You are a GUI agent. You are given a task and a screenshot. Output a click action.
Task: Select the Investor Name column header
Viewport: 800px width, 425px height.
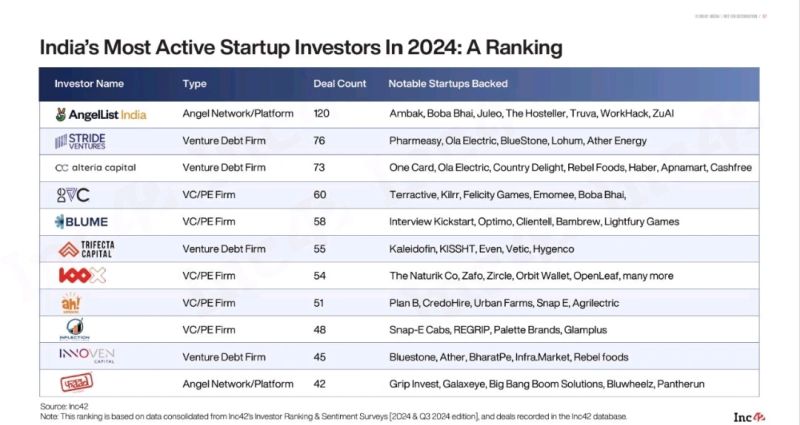click(x=89, y=83)
